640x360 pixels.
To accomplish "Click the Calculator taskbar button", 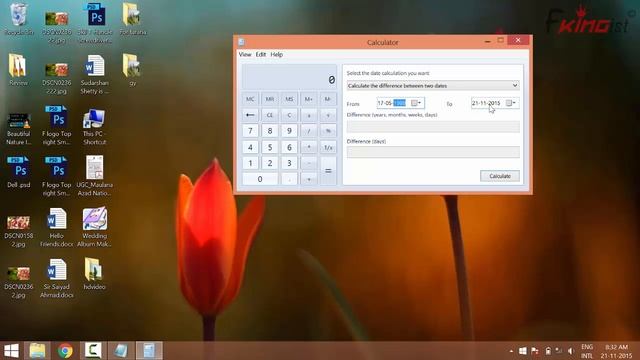I will [149, 351].
